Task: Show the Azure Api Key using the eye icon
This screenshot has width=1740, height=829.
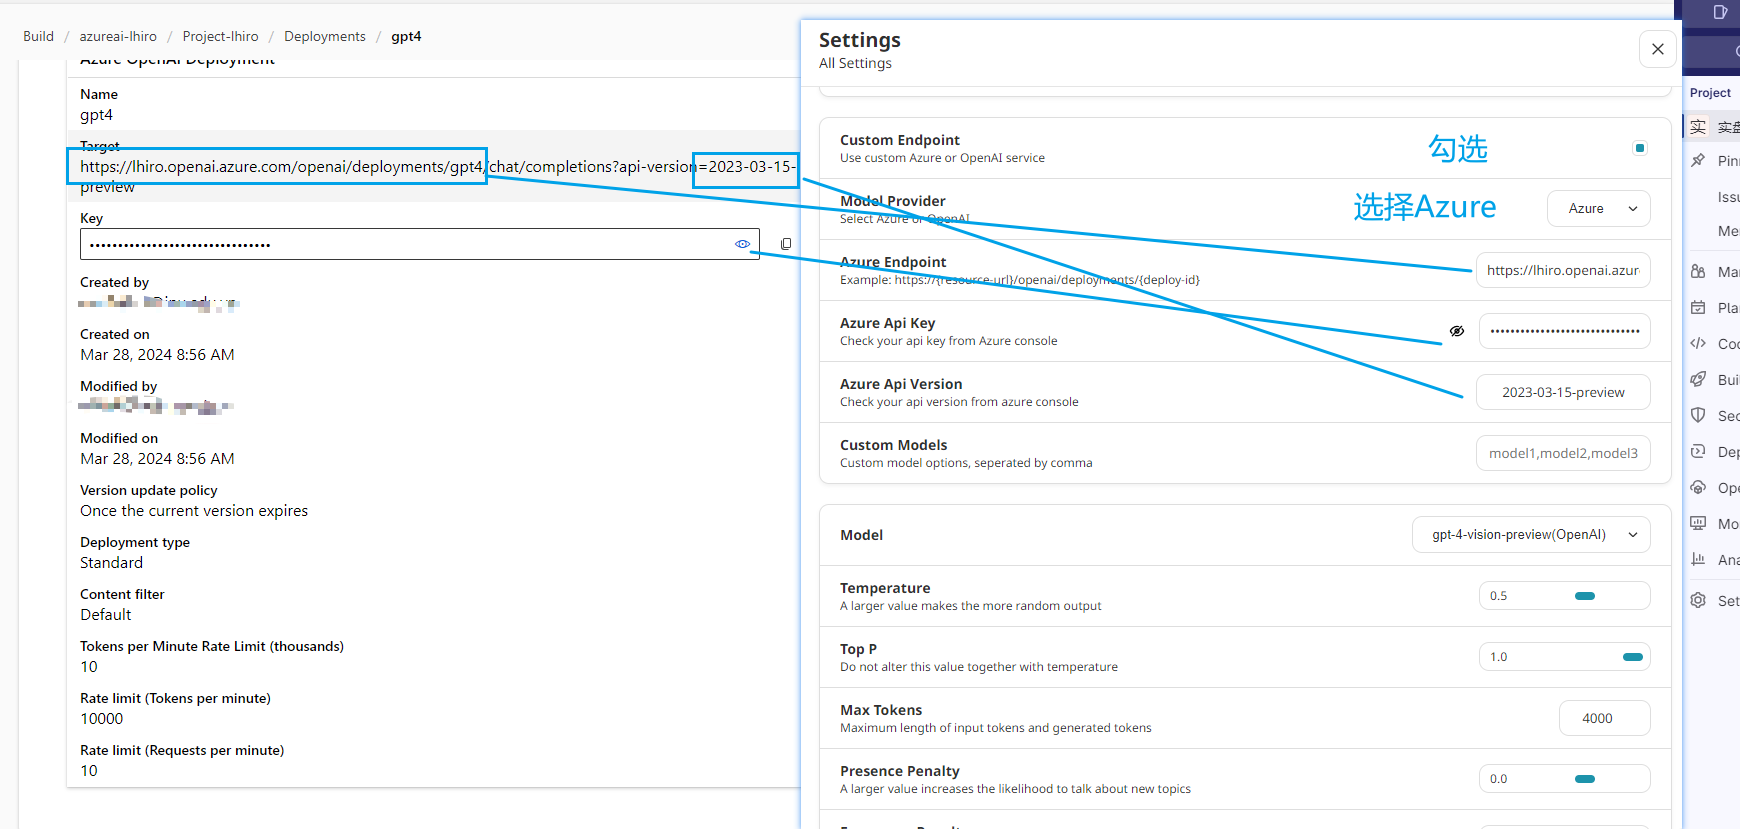Action: [x=1457, y=331]
